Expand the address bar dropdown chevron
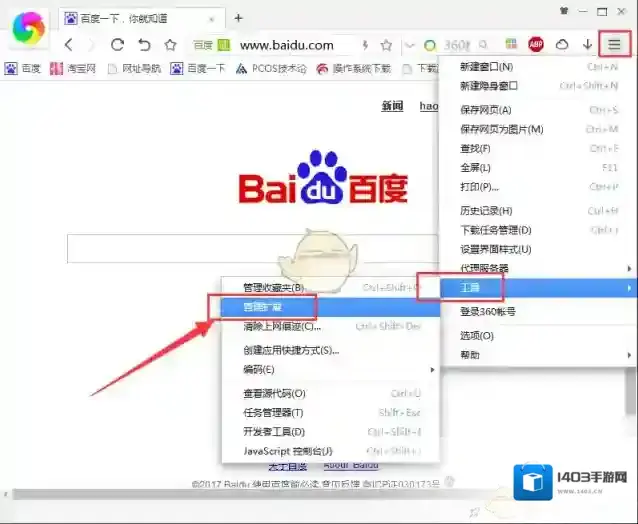This screenshot has width=638, height=524. point(410,45)
